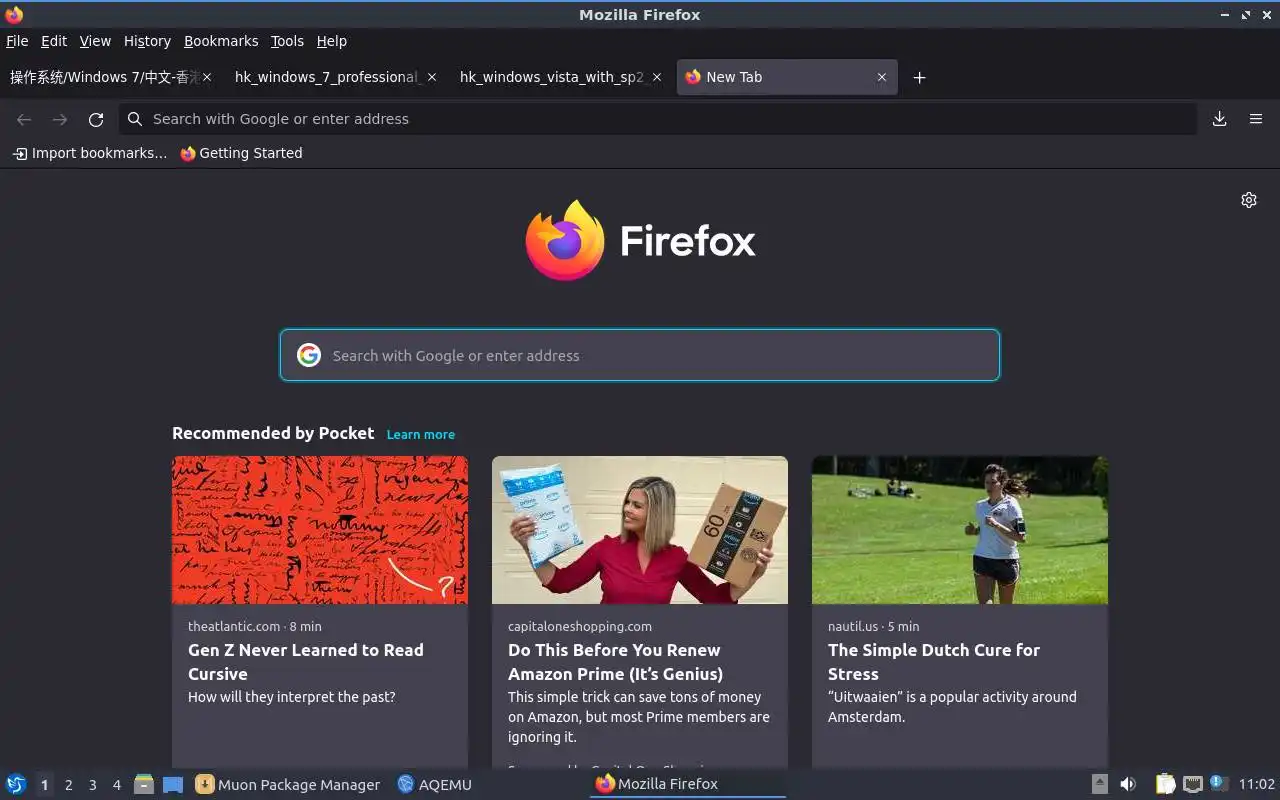Switch to virtual desktop 3
The image size is (1280, 800).
[x=92, y=785]
